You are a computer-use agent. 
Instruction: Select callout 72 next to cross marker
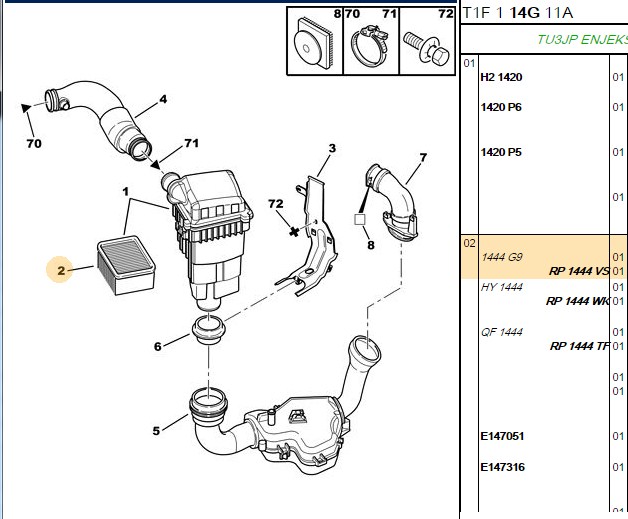(276, 204)
